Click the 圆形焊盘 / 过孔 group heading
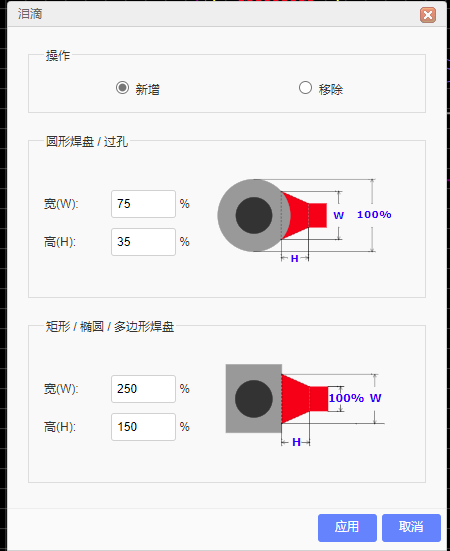The width and height of the screenshot is (450, 551). (x=87, y=142)
